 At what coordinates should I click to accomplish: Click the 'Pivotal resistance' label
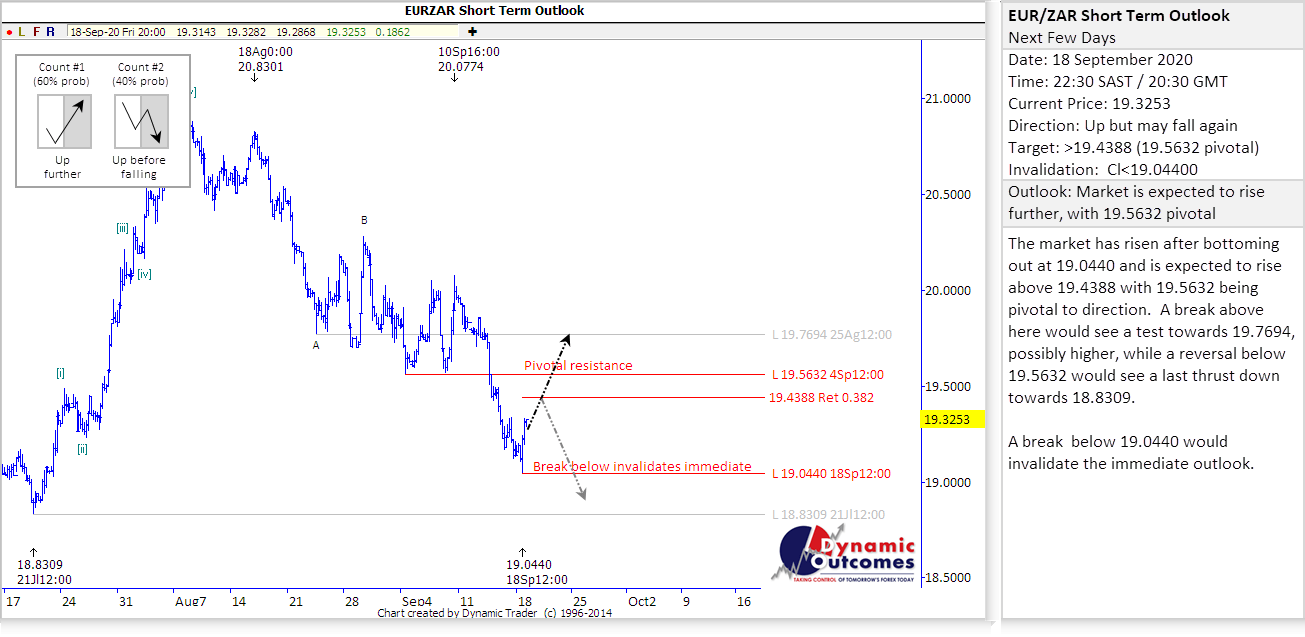click(578, 365)
